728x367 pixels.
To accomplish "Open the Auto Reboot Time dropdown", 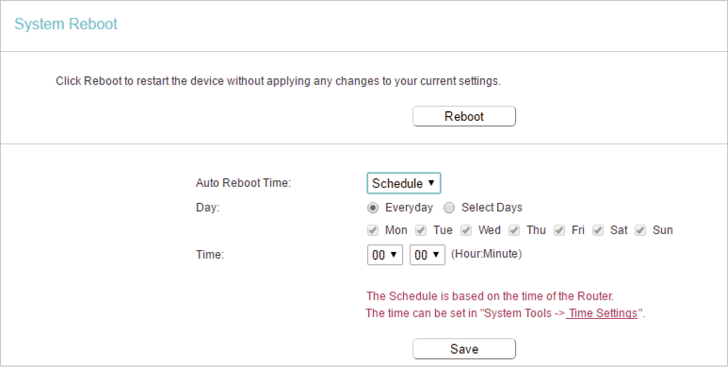I will click(403, 183).
